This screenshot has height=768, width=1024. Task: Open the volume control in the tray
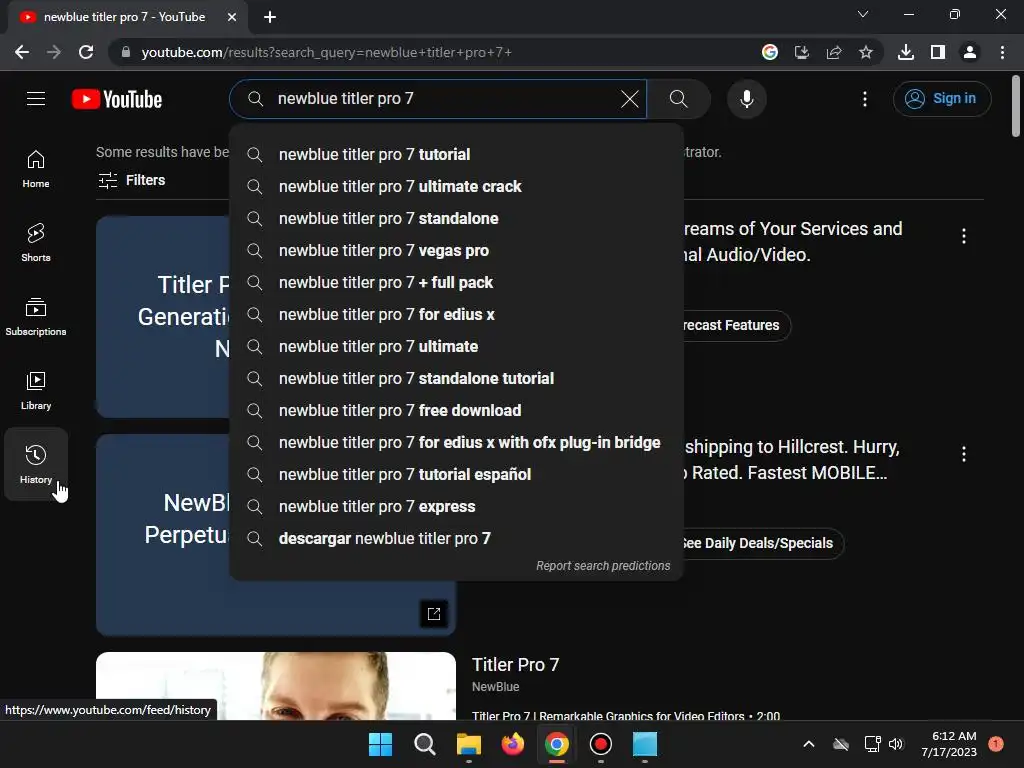[x=896, y=744]
